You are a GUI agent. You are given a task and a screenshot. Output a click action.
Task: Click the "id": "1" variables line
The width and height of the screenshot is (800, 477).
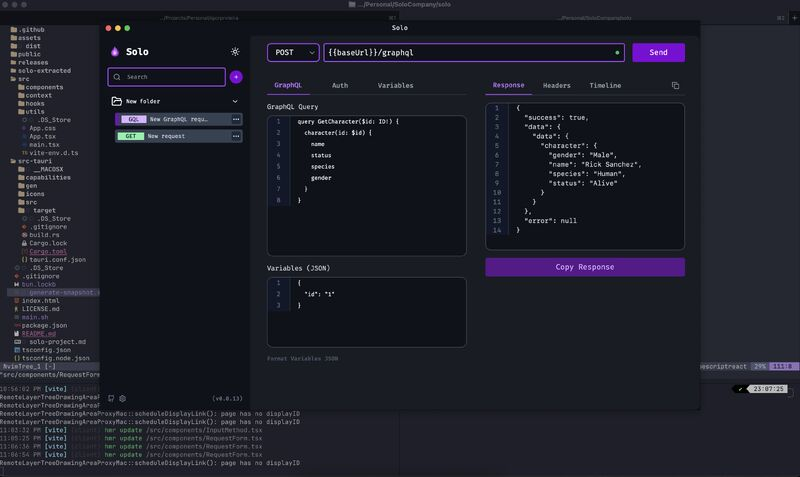(x=319, y=294)
